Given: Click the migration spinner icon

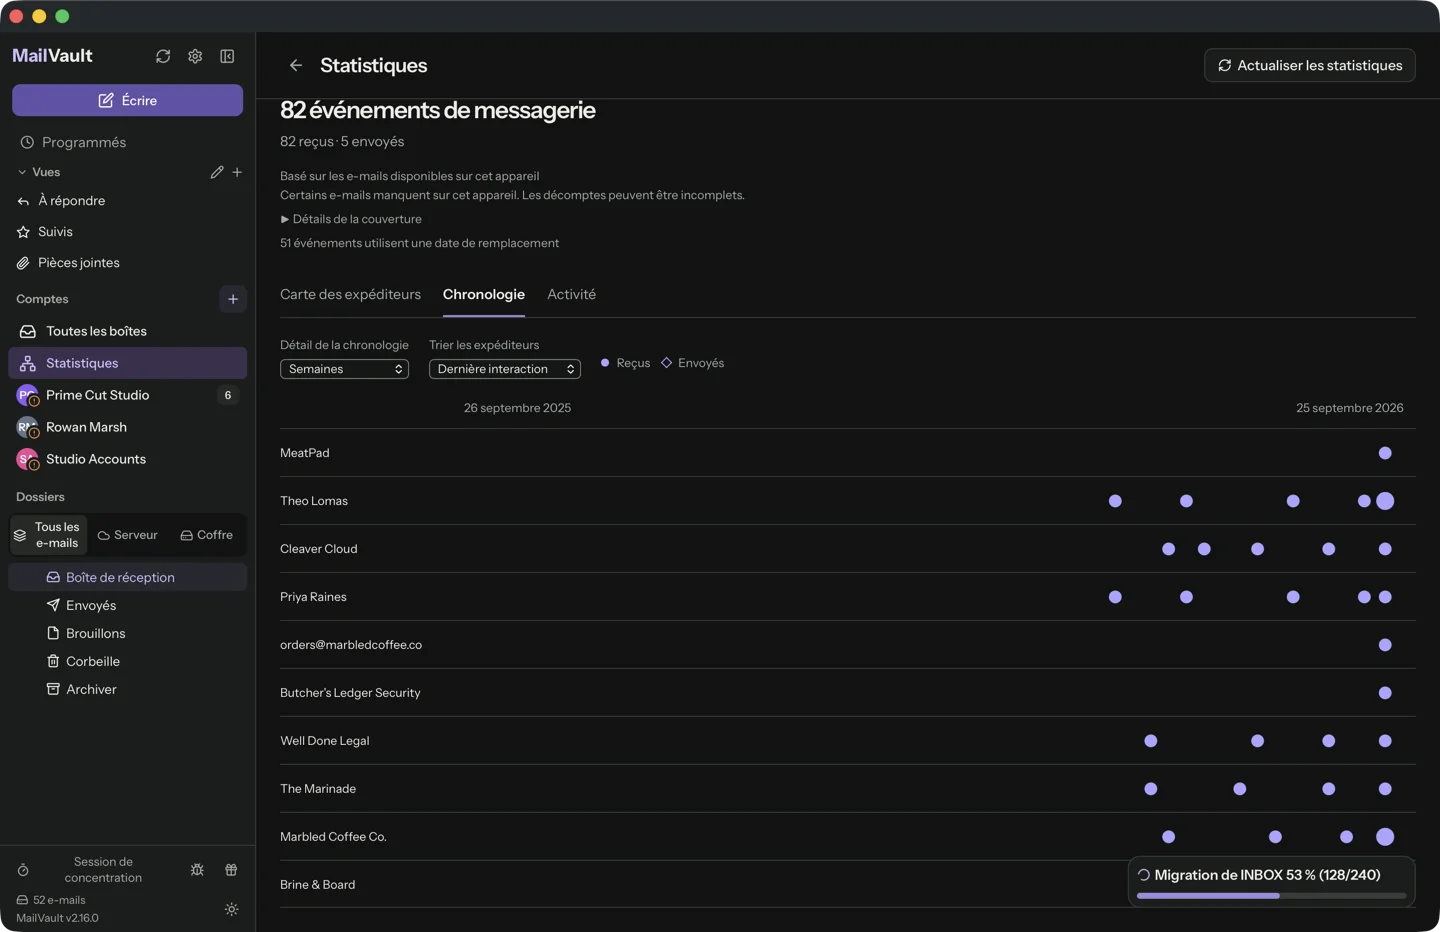Looking at the screenshot, I should (x=1144, y=875).
